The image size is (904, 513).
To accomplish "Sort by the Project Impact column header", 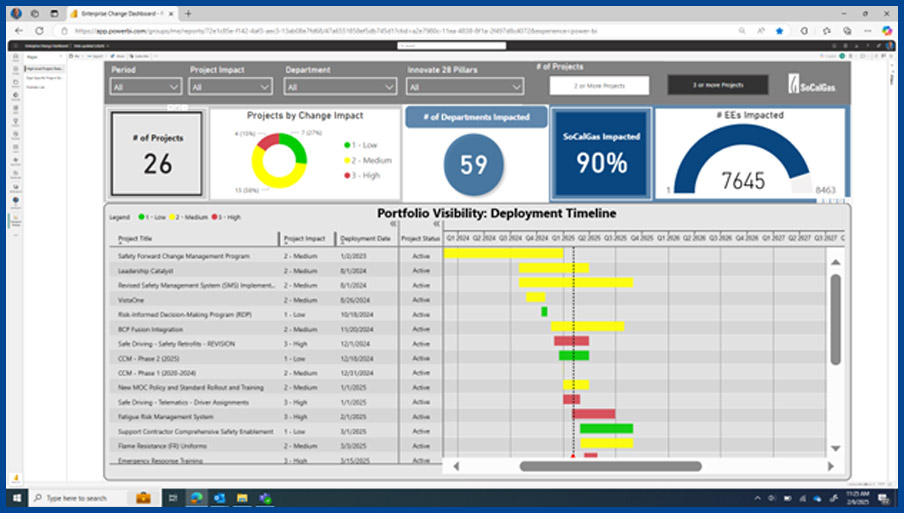I will coord(304,239).
